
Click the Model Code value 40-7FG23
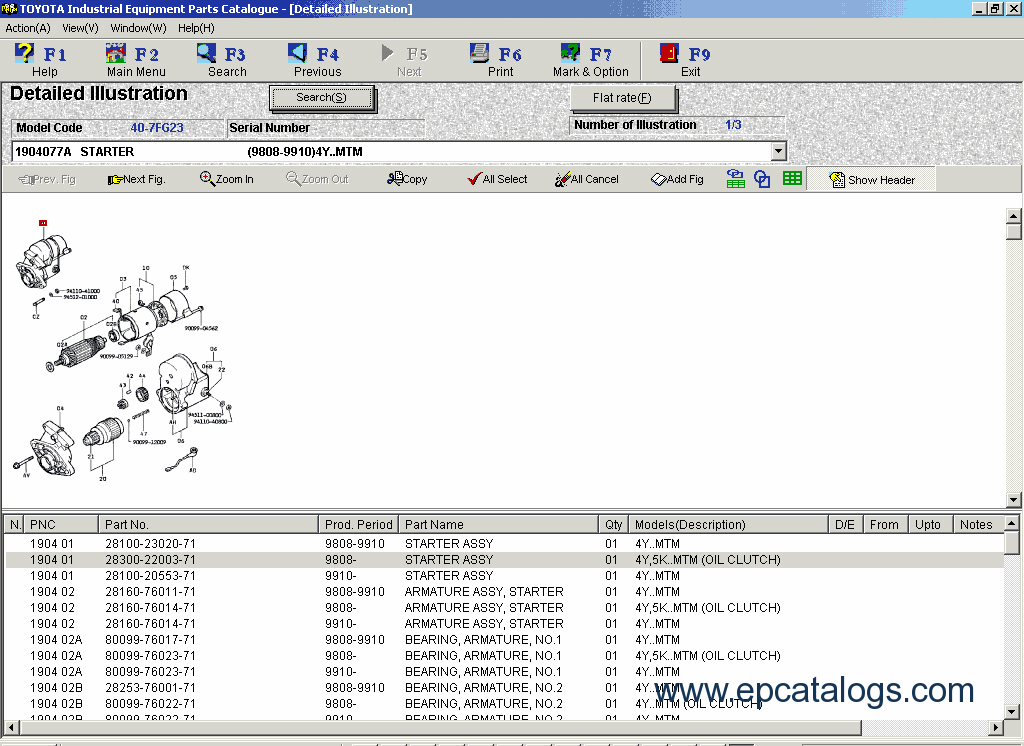click(x=157, y=128)
